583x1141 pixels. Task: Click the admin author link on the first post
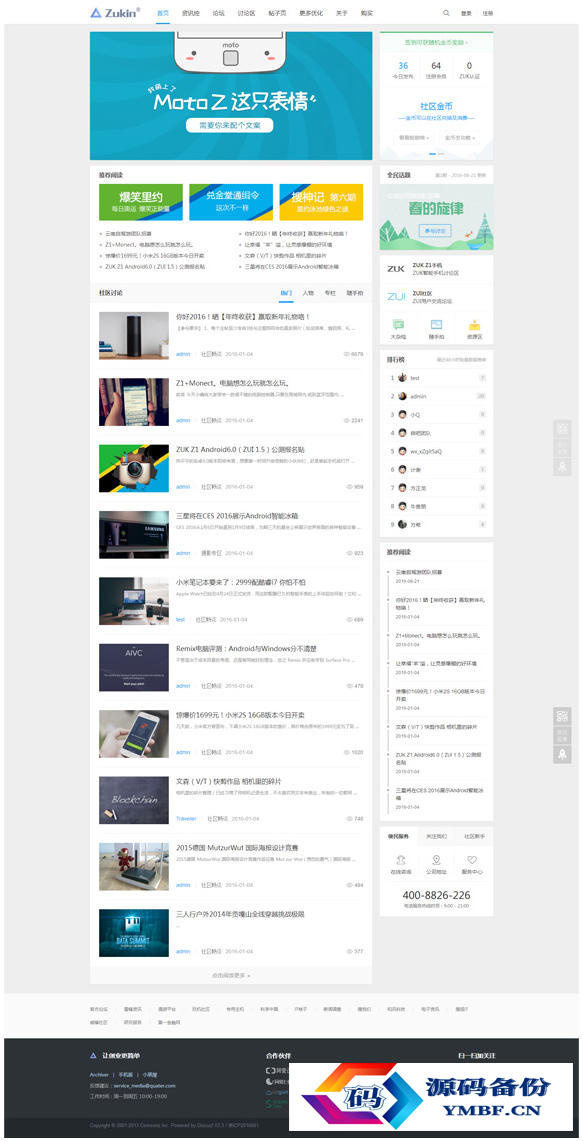183,354
